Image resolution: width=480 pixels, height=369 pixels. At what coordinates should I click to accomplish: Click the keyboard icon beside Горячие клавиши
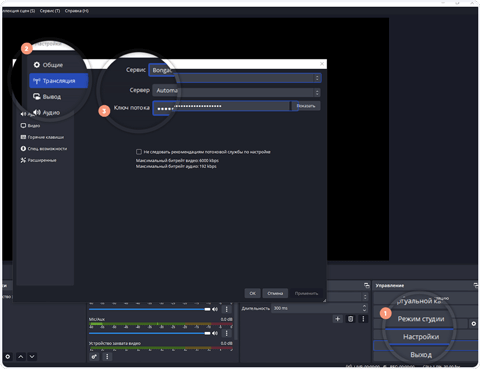(x=23, y=137)
